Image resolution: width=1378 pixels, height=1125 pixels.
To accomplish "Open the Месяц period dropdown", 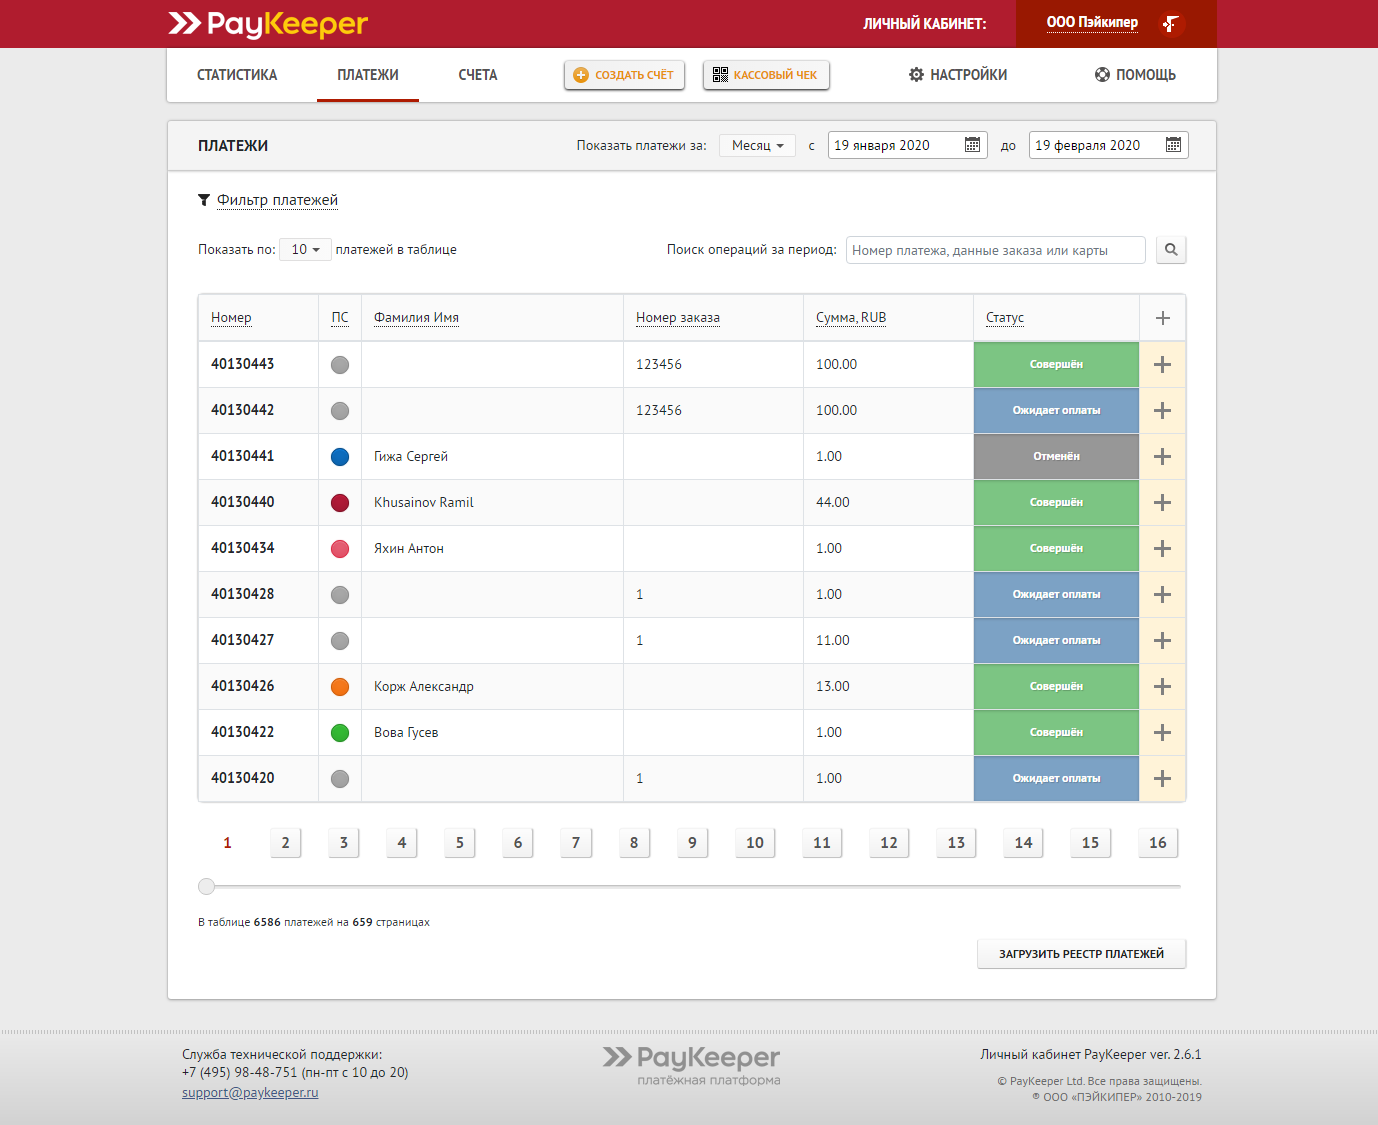I will pyautogui.click(x=757, y=145).
